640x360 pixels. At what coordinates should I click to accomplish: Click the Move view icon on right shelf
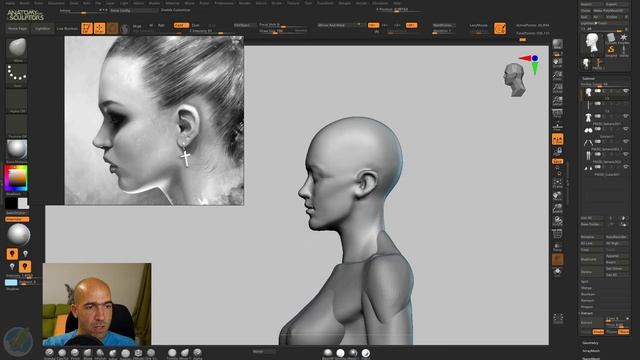coord(558,196)
